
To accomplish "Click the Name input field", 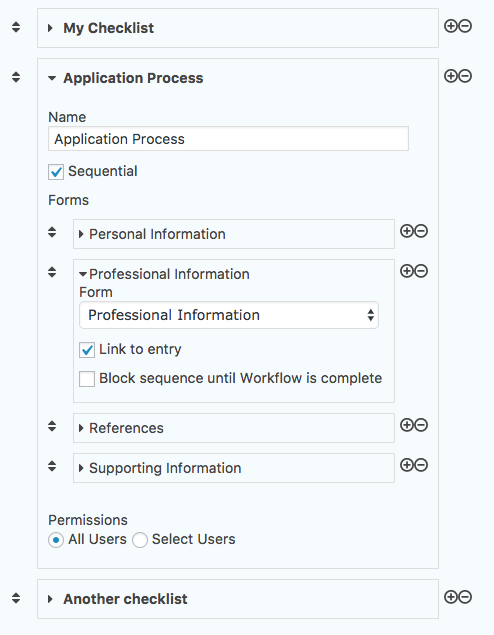I will click(228, 139).
